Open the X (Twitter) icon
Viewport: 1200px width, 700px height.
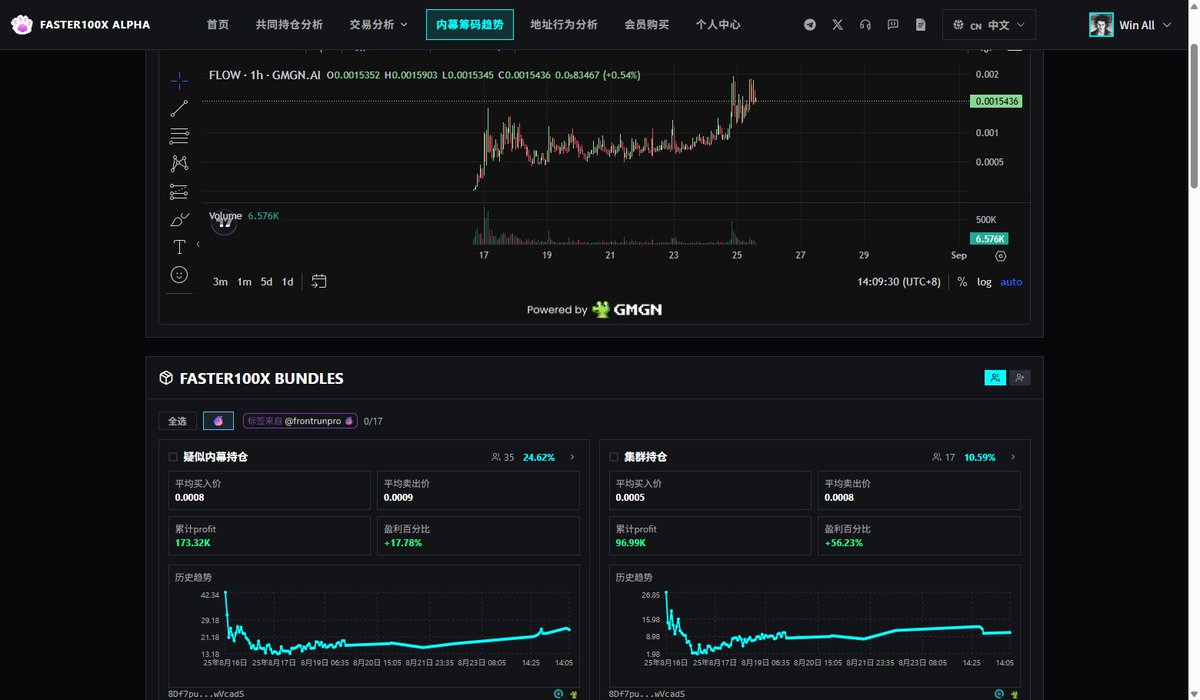(x=838, y=24)
